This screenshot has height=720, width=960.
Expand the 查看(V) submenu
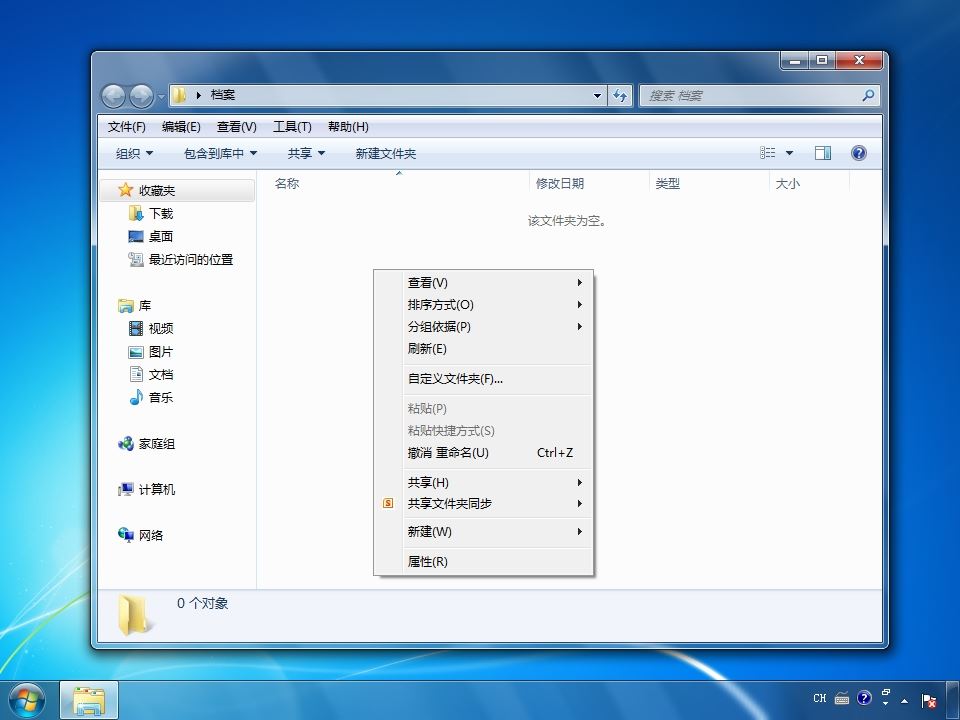(x=579, y=283)
